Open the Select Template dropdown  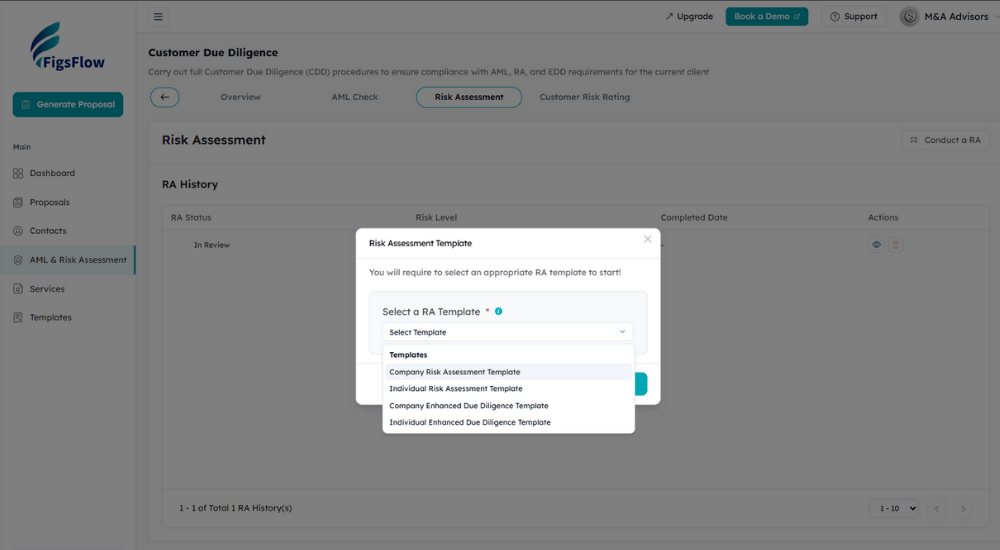pyautogui.click(x=507, y=332)
